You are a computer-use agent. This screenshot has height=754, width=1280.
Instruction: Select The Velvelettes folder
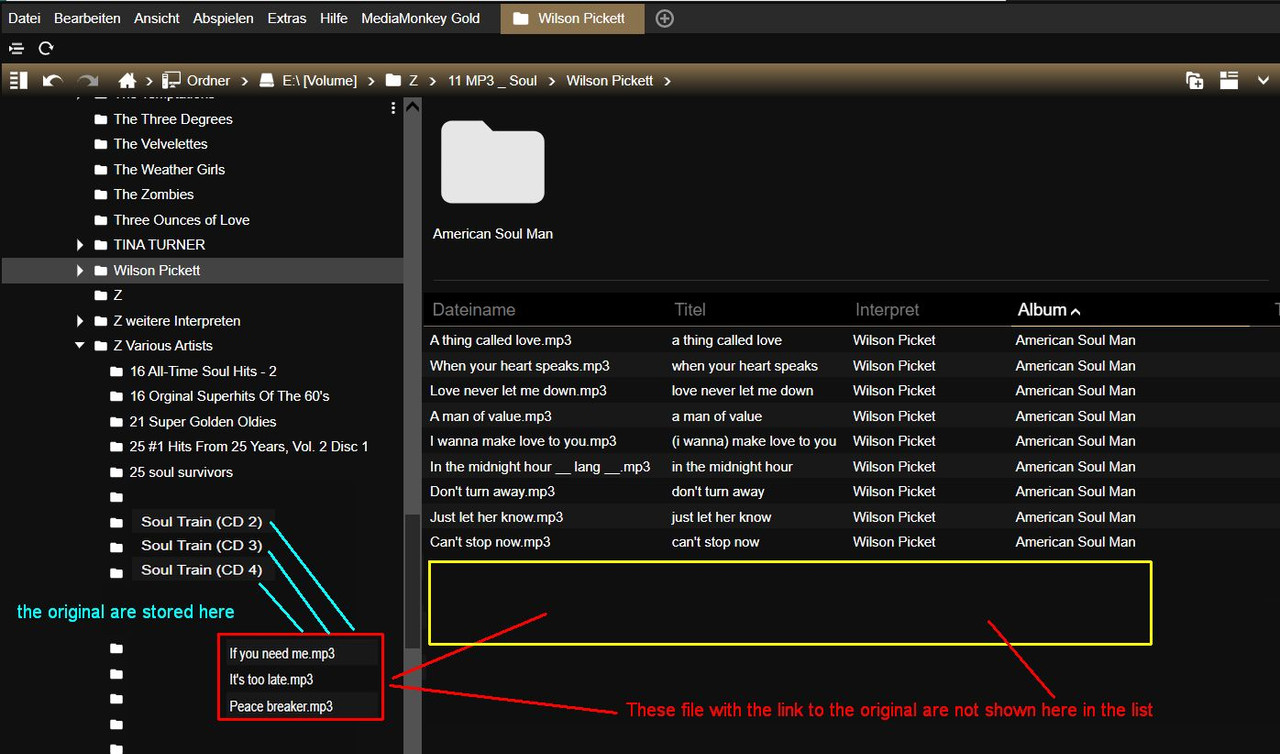click(x=160, y=144)
